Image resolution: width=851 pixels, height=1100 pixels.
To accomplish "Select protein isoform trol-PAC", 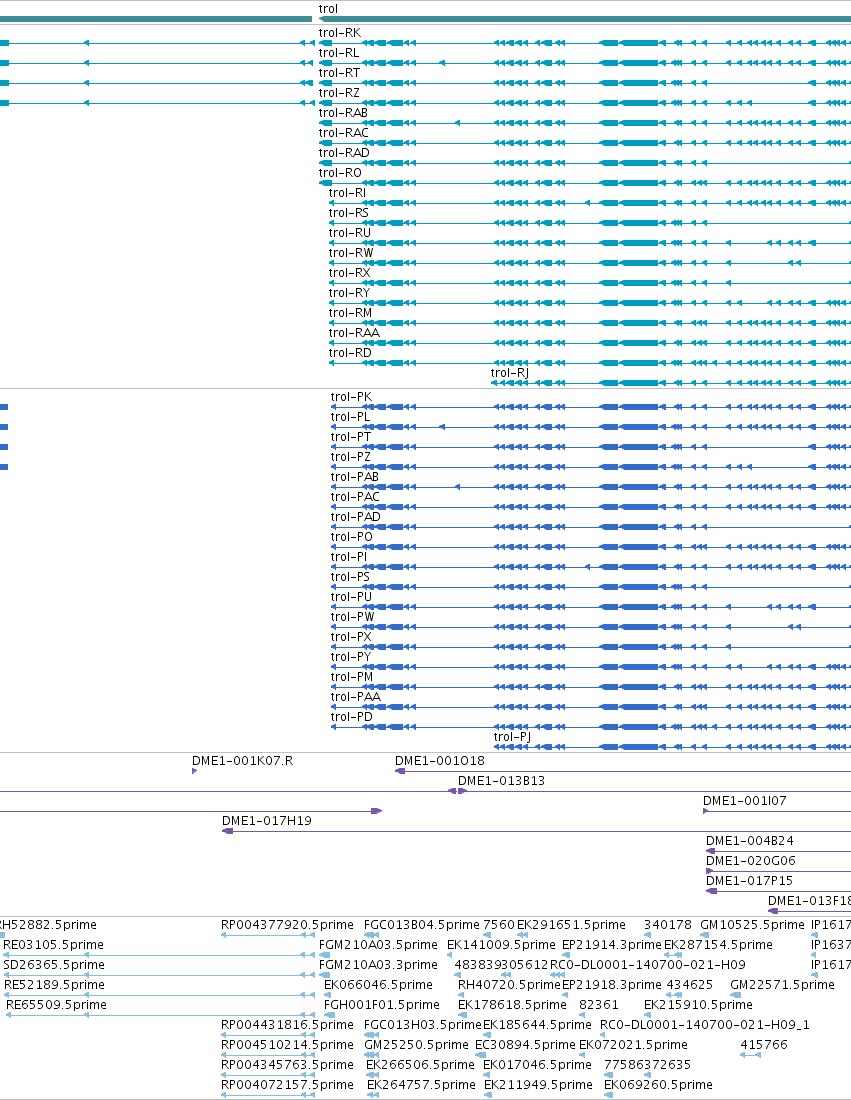I will click(x=355, y=497).
